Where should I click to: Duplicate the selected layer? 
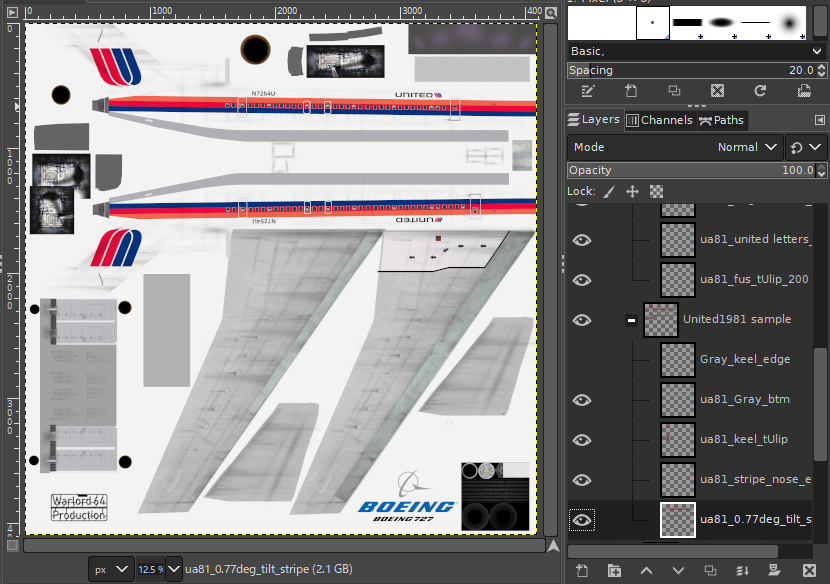(x=710, y=570)
